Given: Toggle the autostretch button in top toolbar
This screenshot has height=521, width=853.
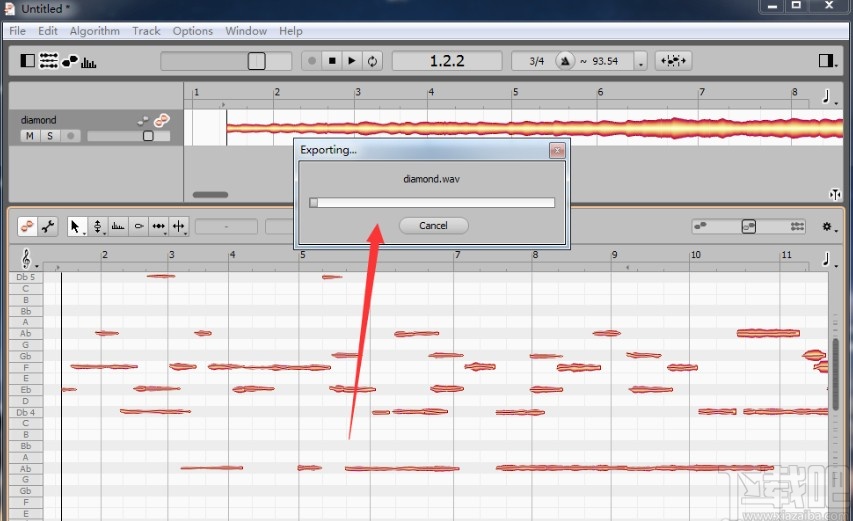Looking at the screenshot, I should click(x=673, y=60).
